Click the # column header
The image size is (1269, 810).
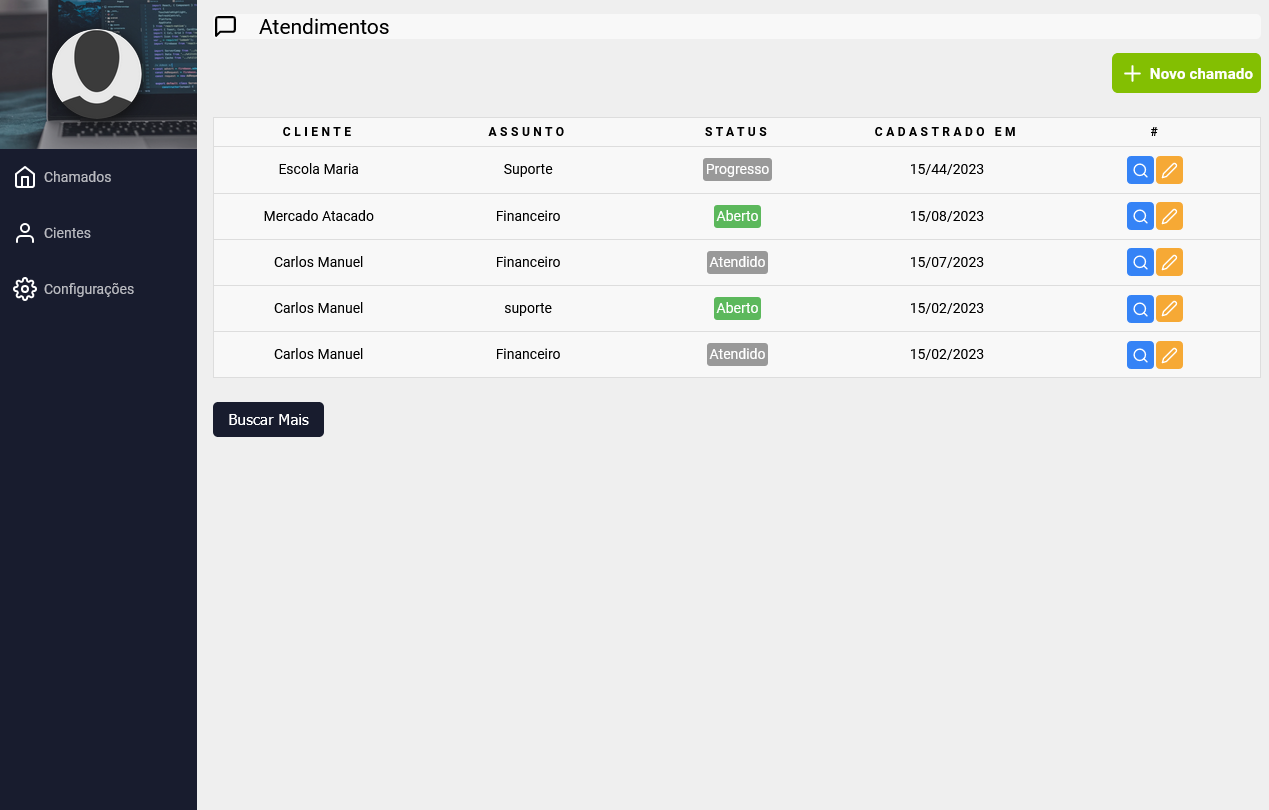pos(1155,132)
